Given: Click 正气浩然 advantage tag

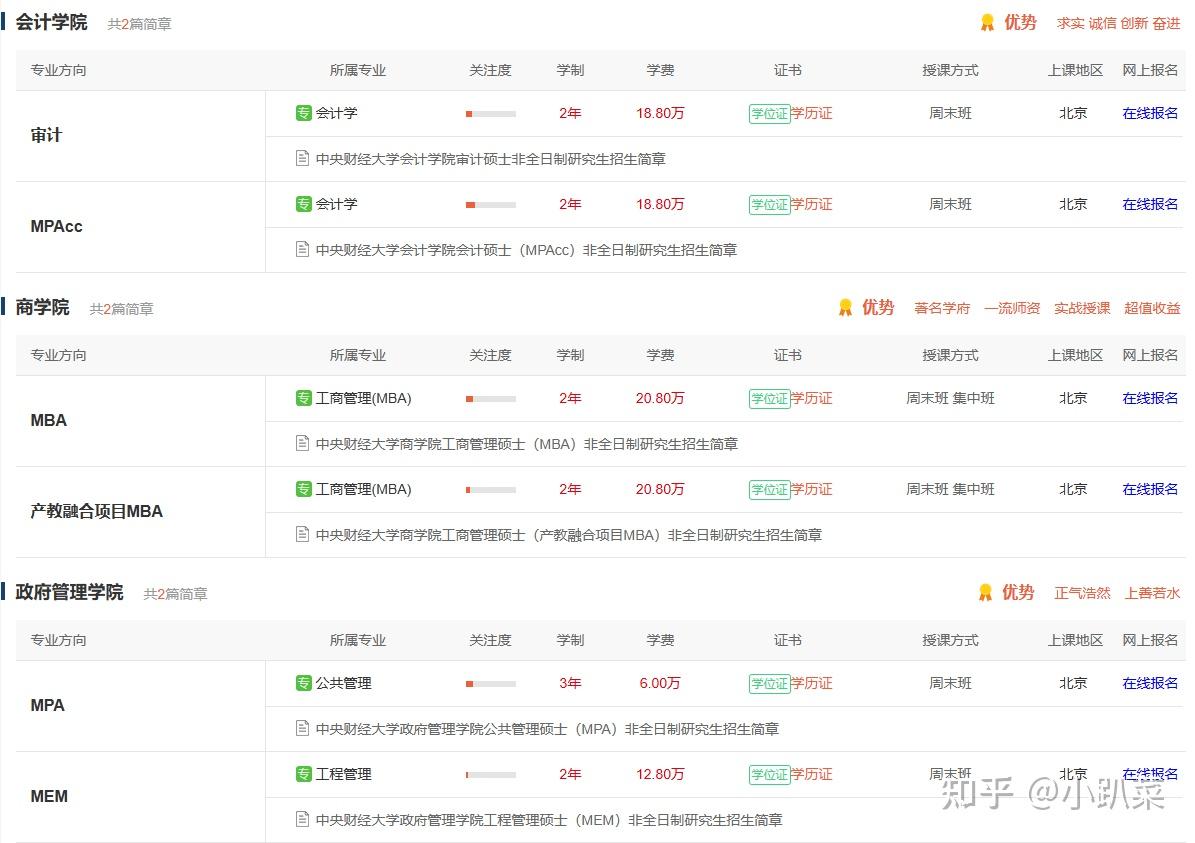Looking at the screenshot, I should coord(1082,593).
